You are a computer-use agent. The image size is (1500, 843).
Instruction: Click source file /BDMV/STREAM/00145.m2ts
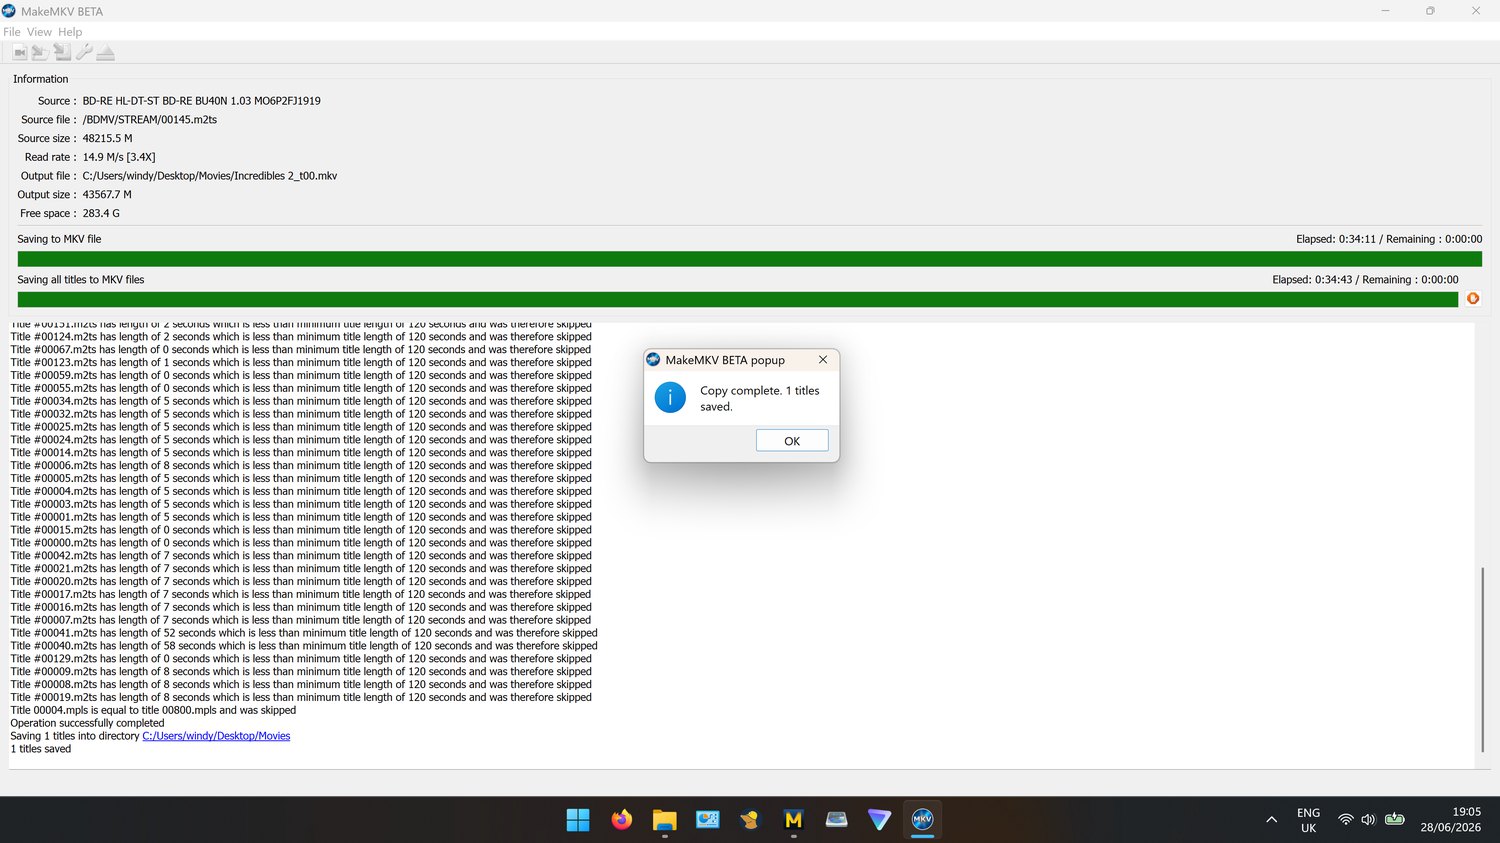click(x=149, y=120)
